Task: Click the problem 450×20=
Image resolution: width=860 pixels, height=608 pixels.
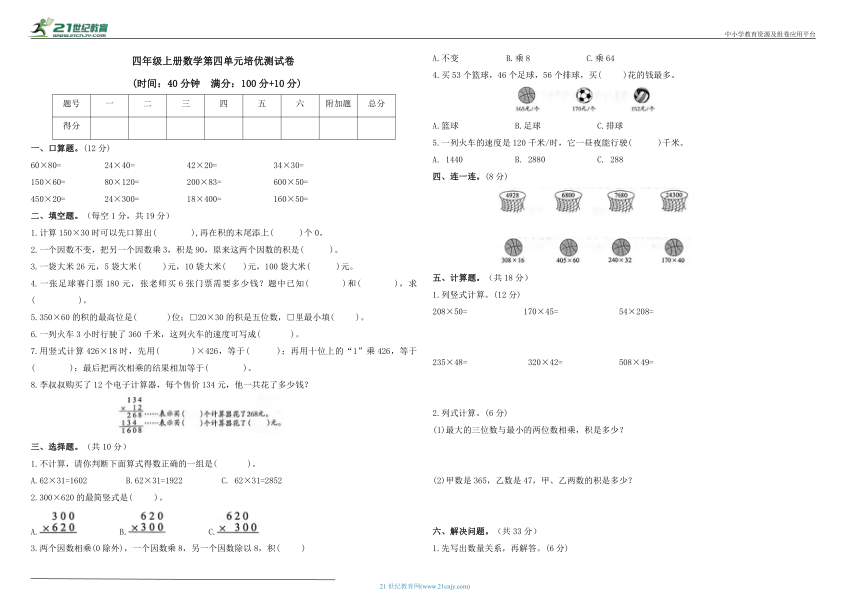Action: (48, 199)
